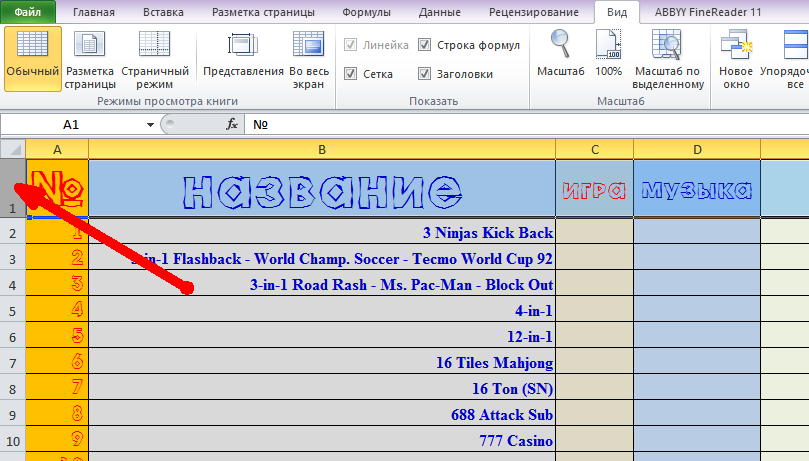
Task: Click number 7 cell in column A
Action: tap(57, 387)
